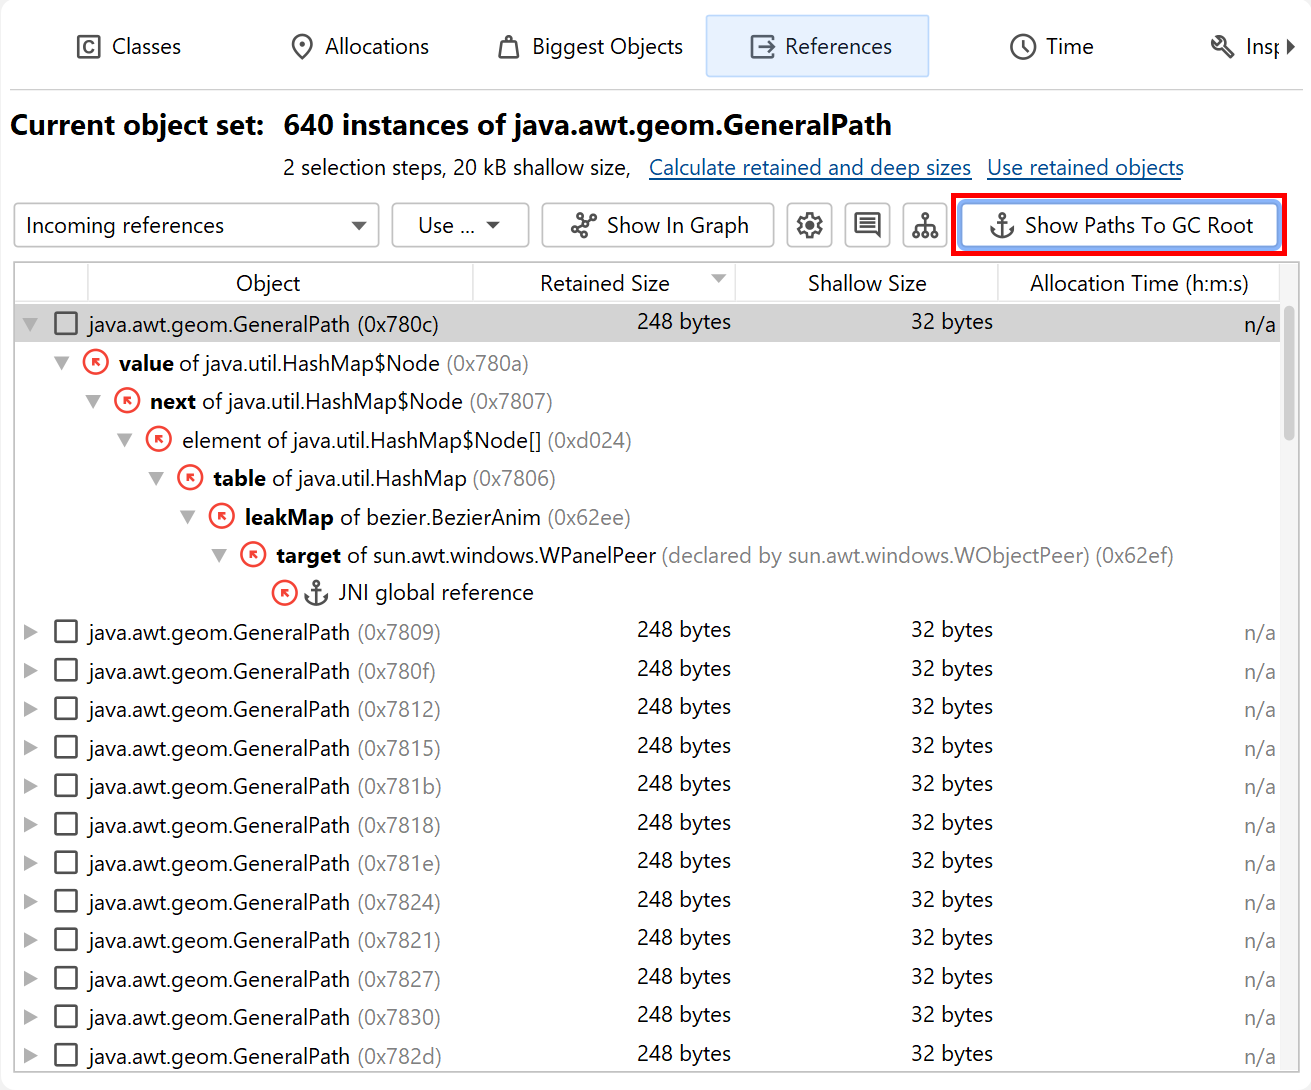Select the GeneralPath (0x7824) checkbox
Screen dimensions: 1311x1090
[x=66, y=902]
